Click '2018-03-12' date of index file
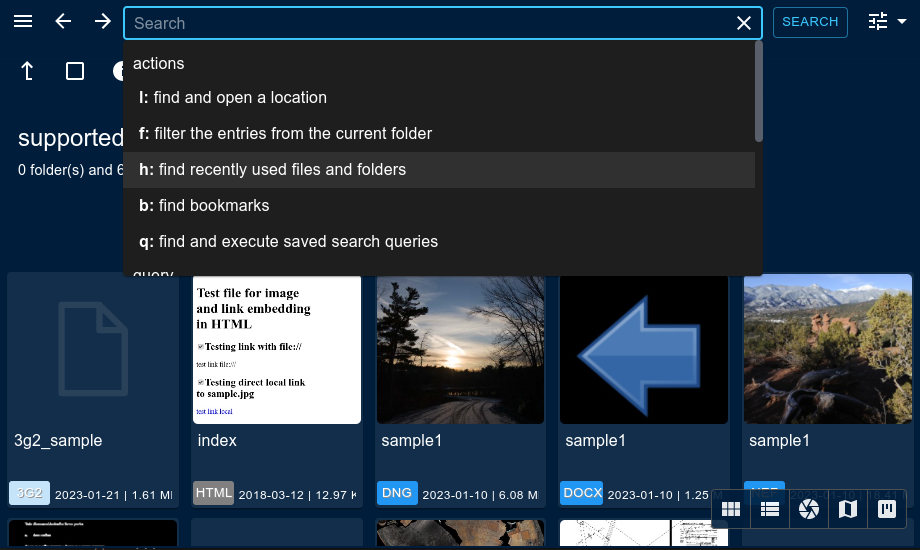920x550 pixels. tap(271, 495)
